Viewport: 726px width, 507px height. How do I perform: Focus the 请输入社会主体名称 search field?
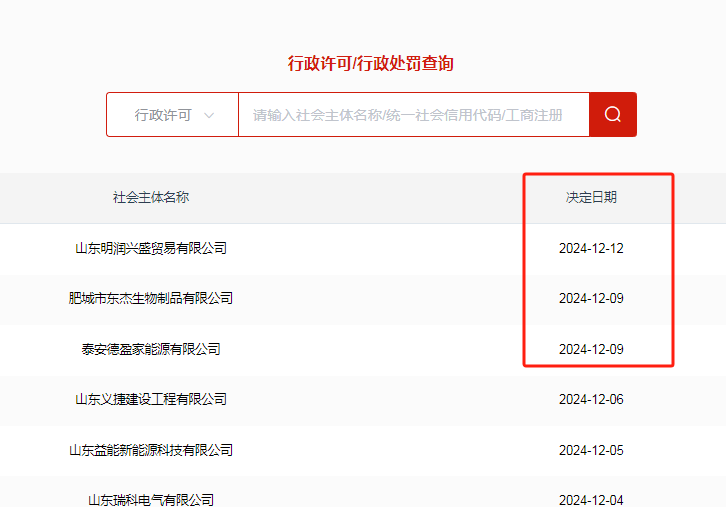[413, 114]
